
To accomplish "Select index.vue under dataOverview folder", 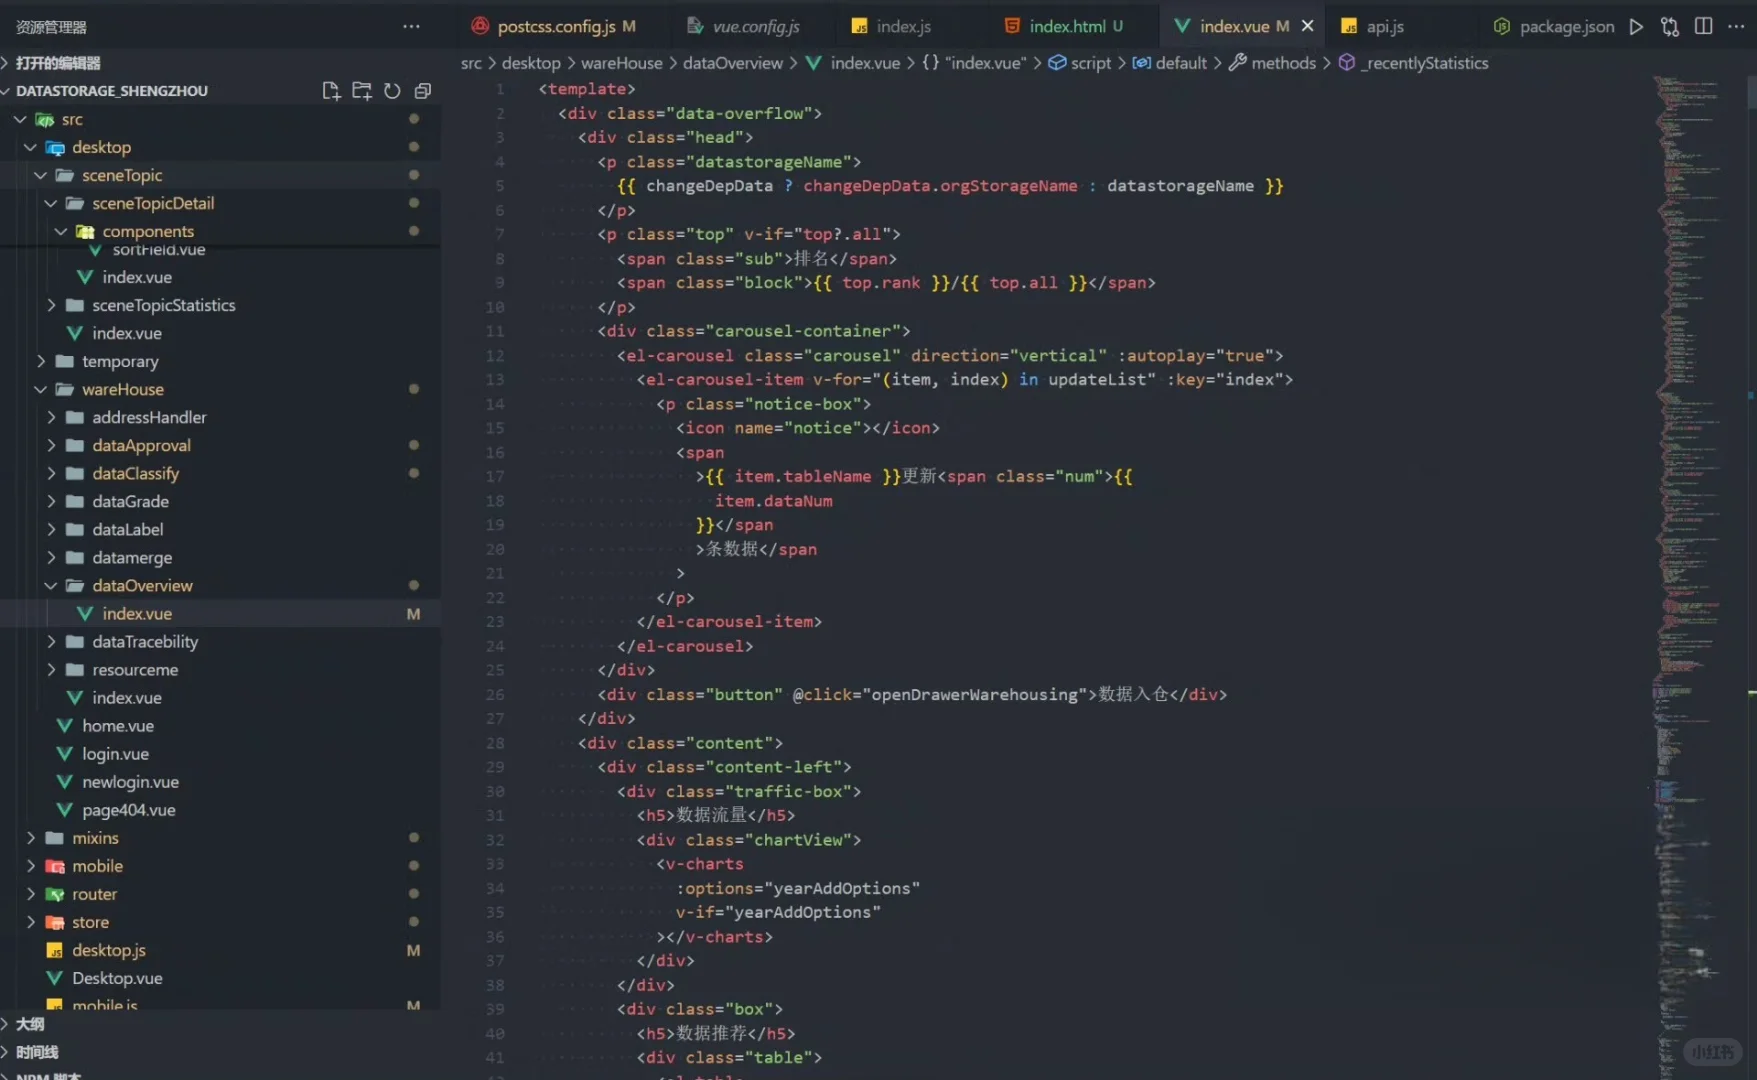I will pos(220,614).
